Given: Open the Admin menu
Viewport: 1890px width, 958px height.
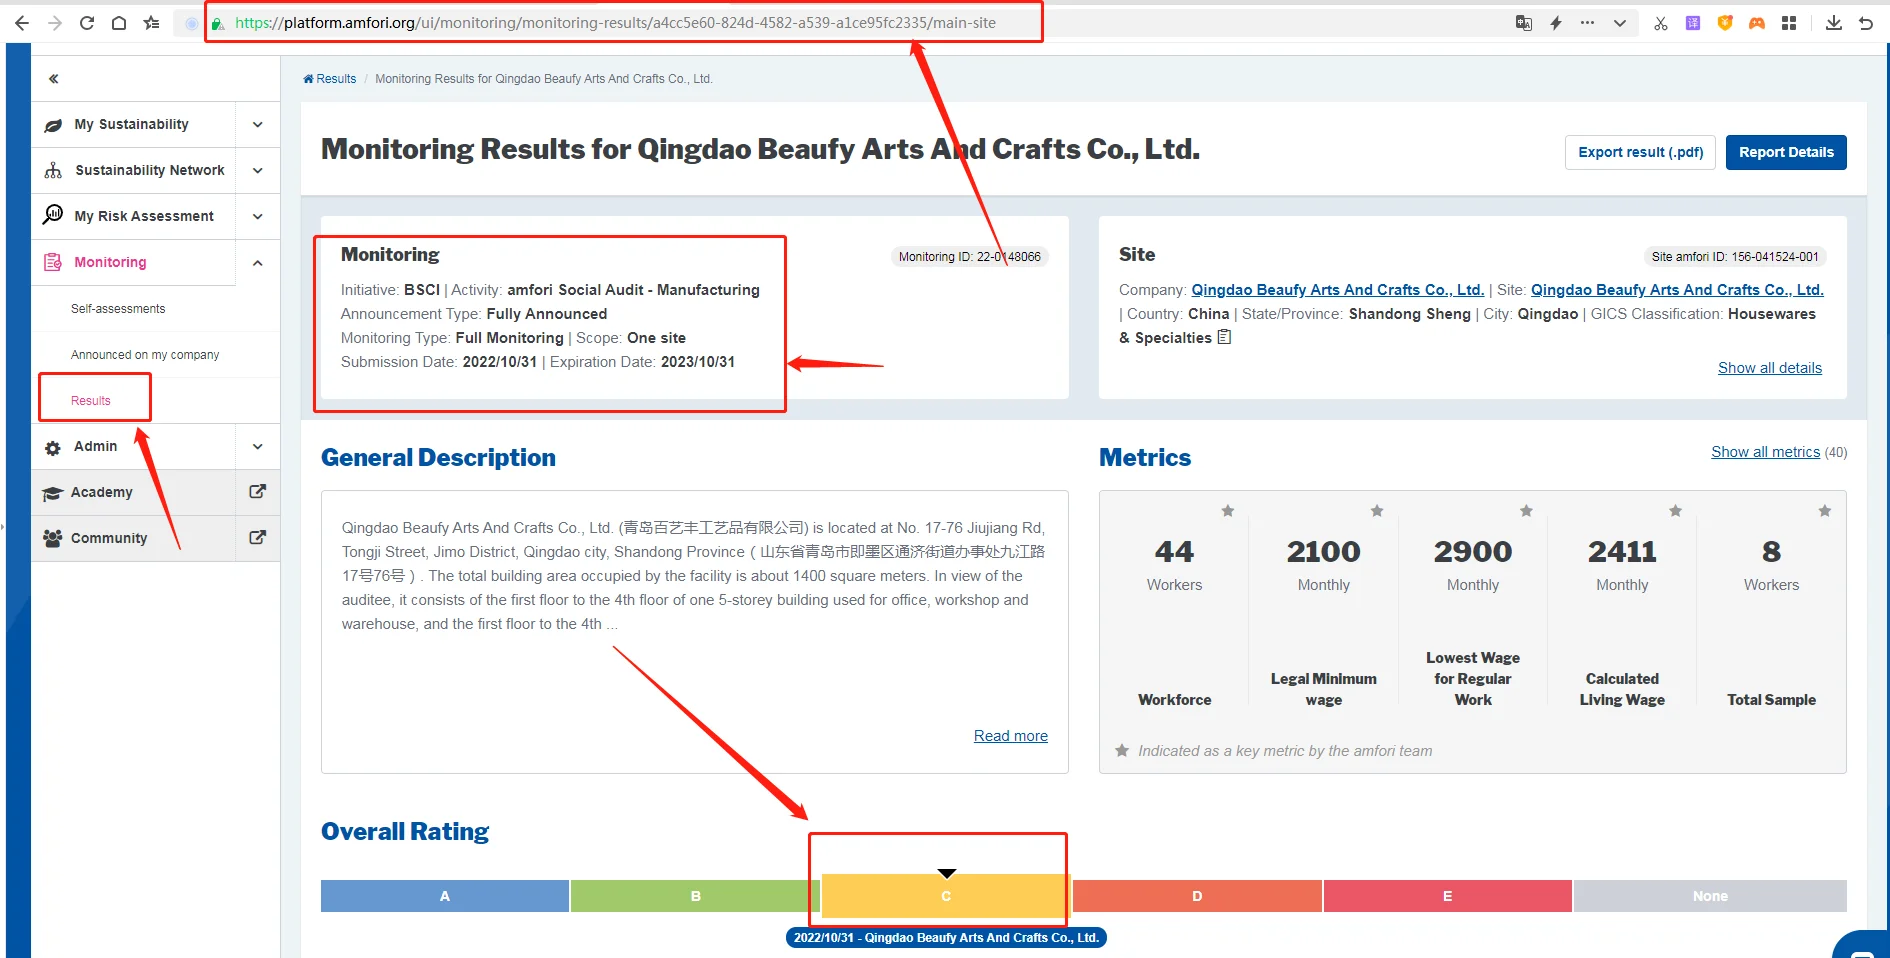Looking at the screenshot, I should click(x=133, y=446).
